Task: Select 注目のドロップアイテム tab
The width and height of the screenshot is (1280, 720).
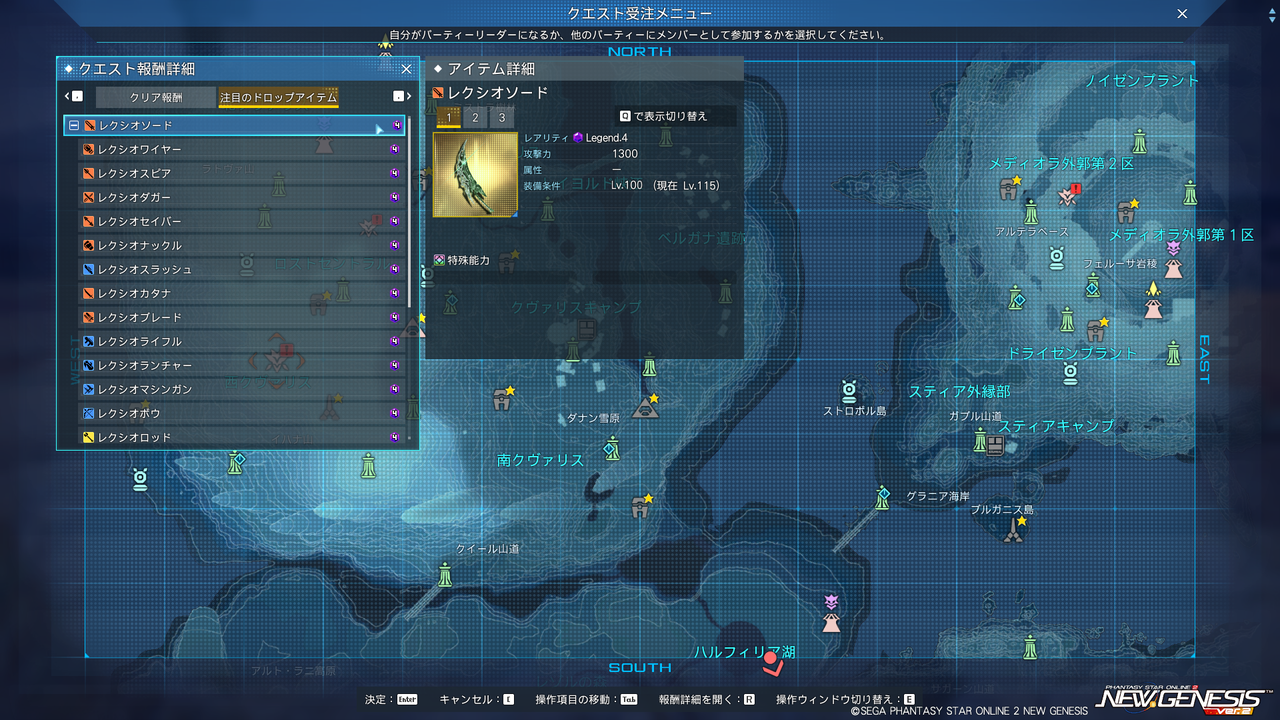Action: [x=278, y=98]
